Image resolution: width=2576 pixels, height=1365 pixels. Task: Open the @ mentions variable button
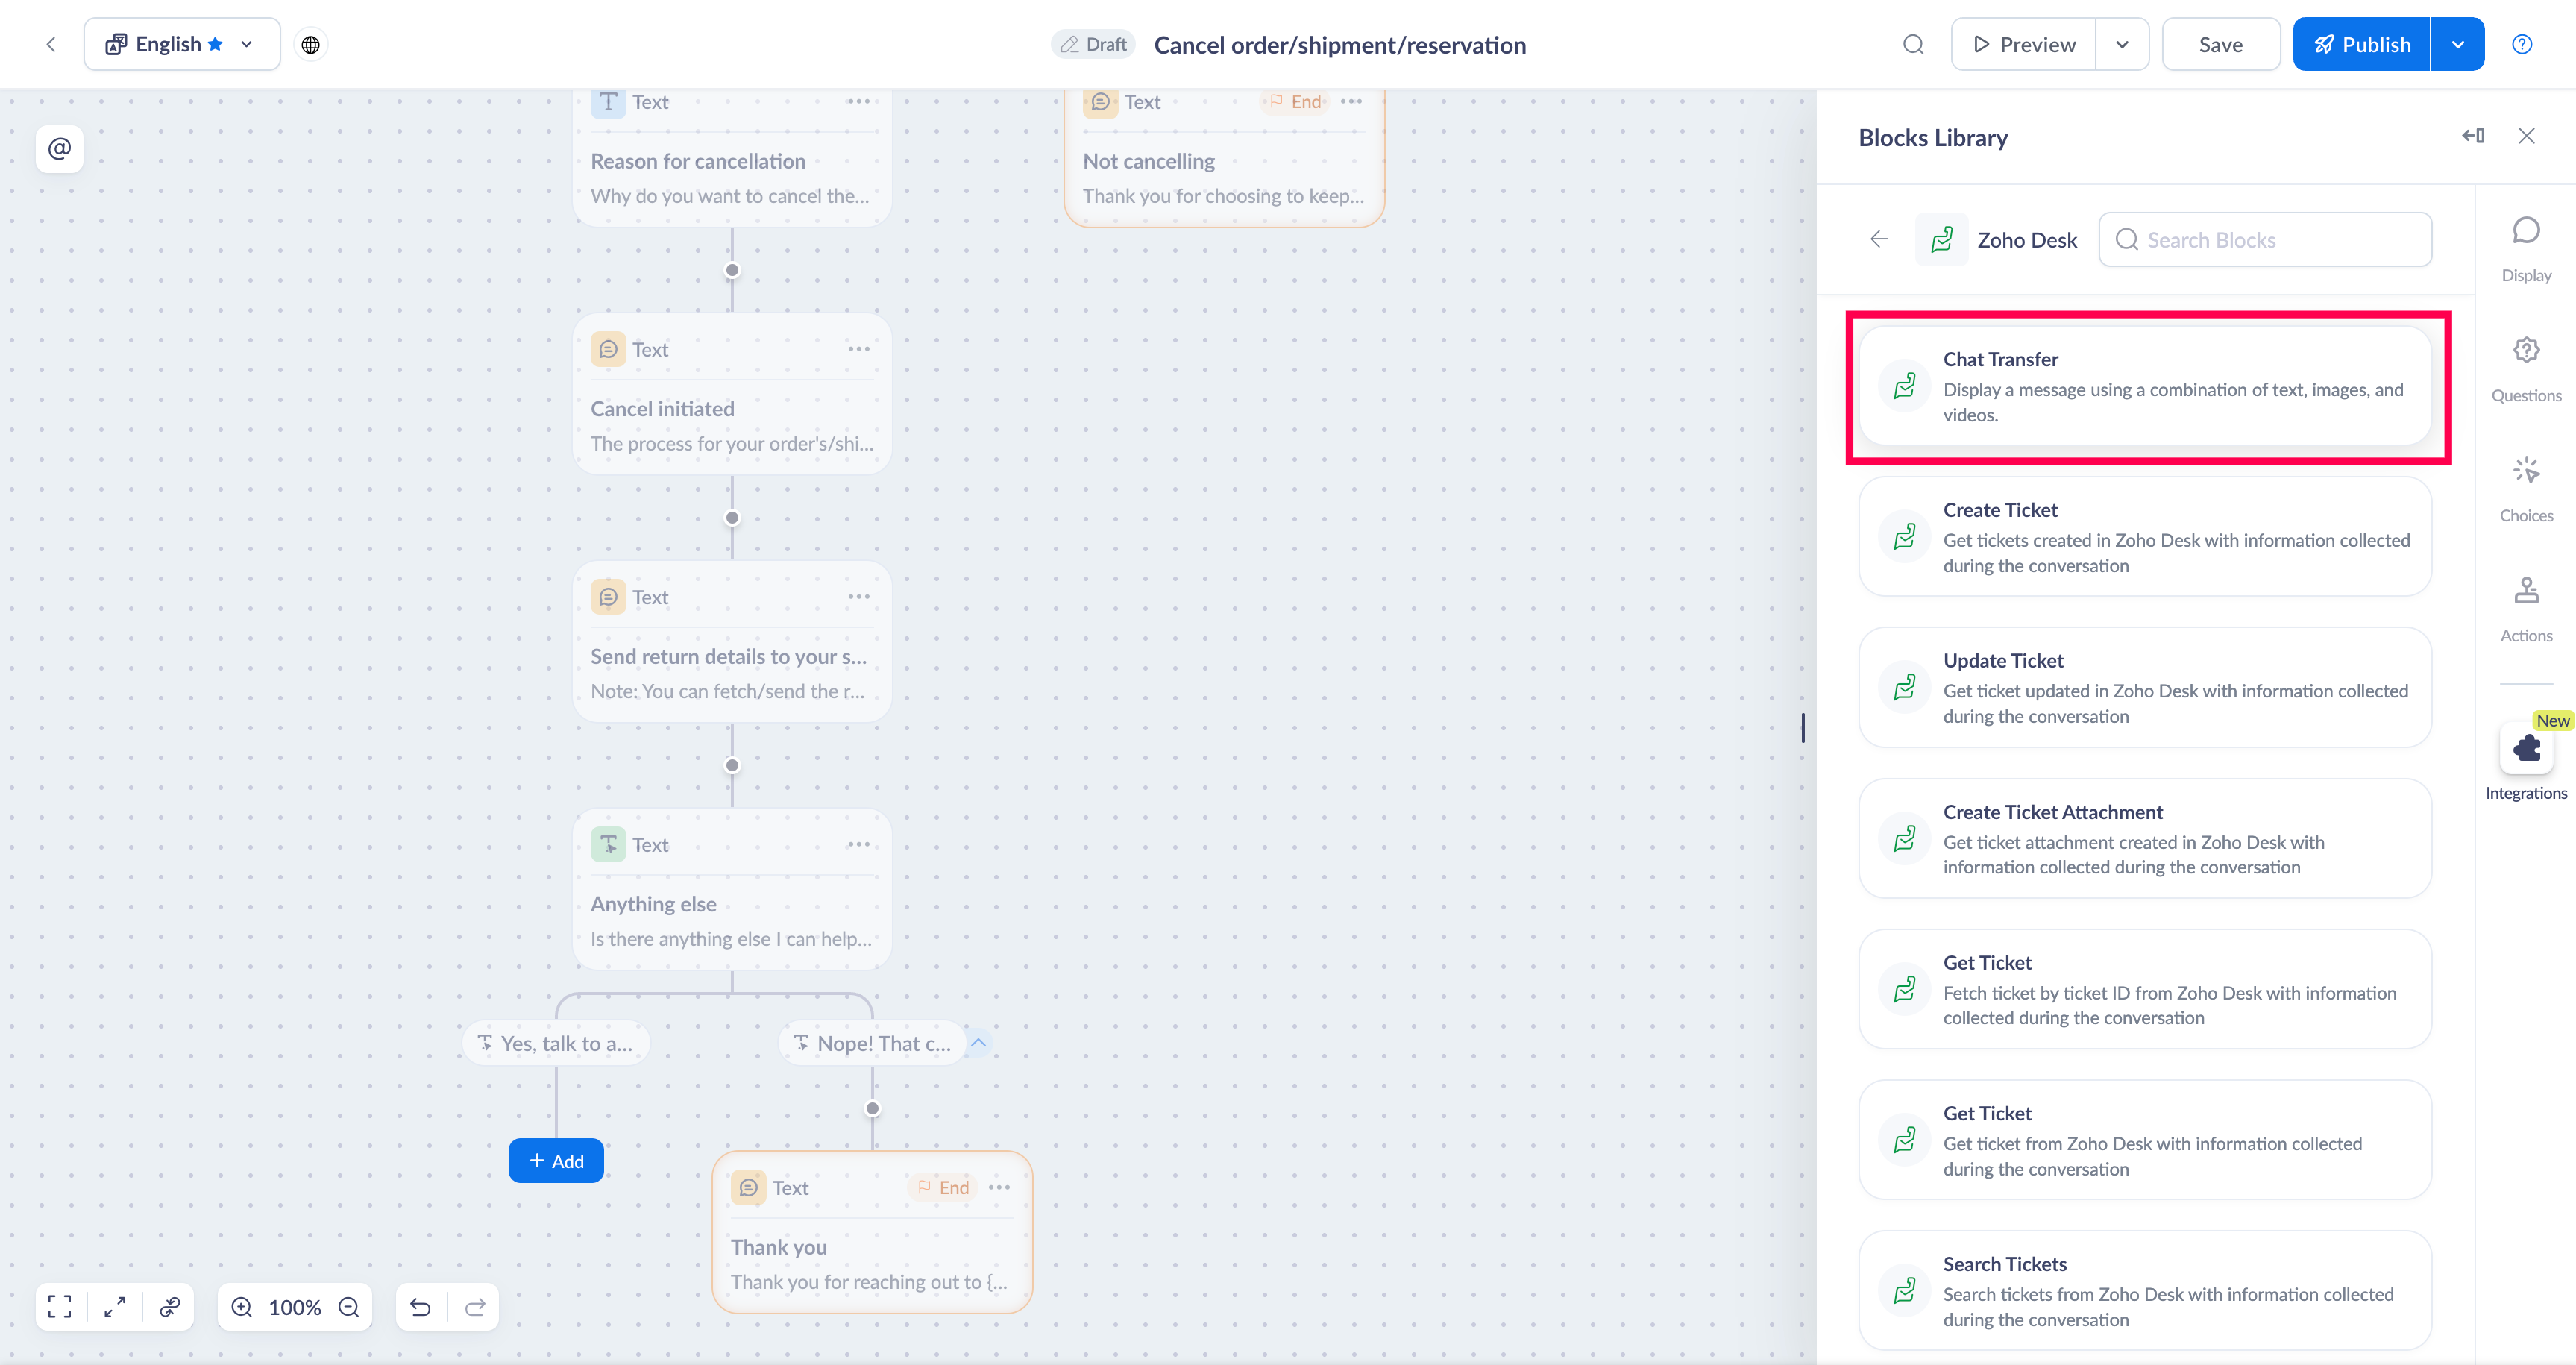tap(59, 149)
